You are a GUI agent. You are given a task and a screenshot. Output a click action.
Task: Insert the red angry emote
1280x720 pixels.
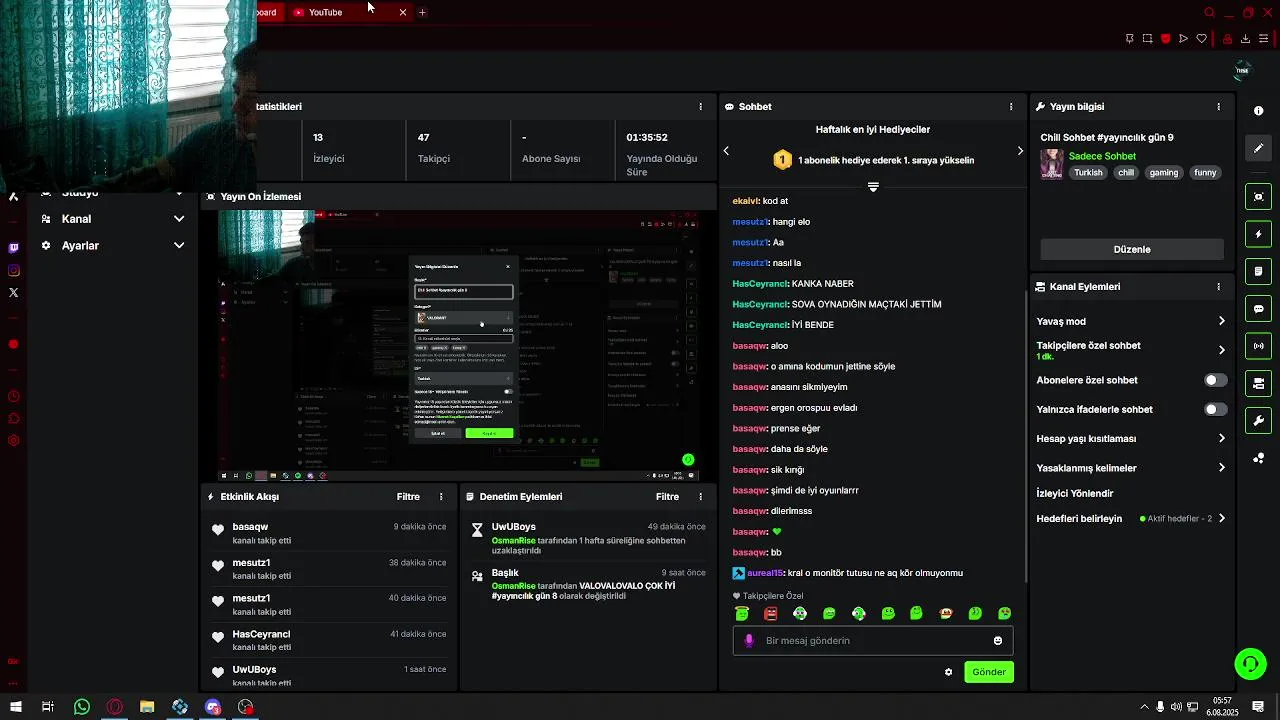pyautogui.click(x=770, y=613)
